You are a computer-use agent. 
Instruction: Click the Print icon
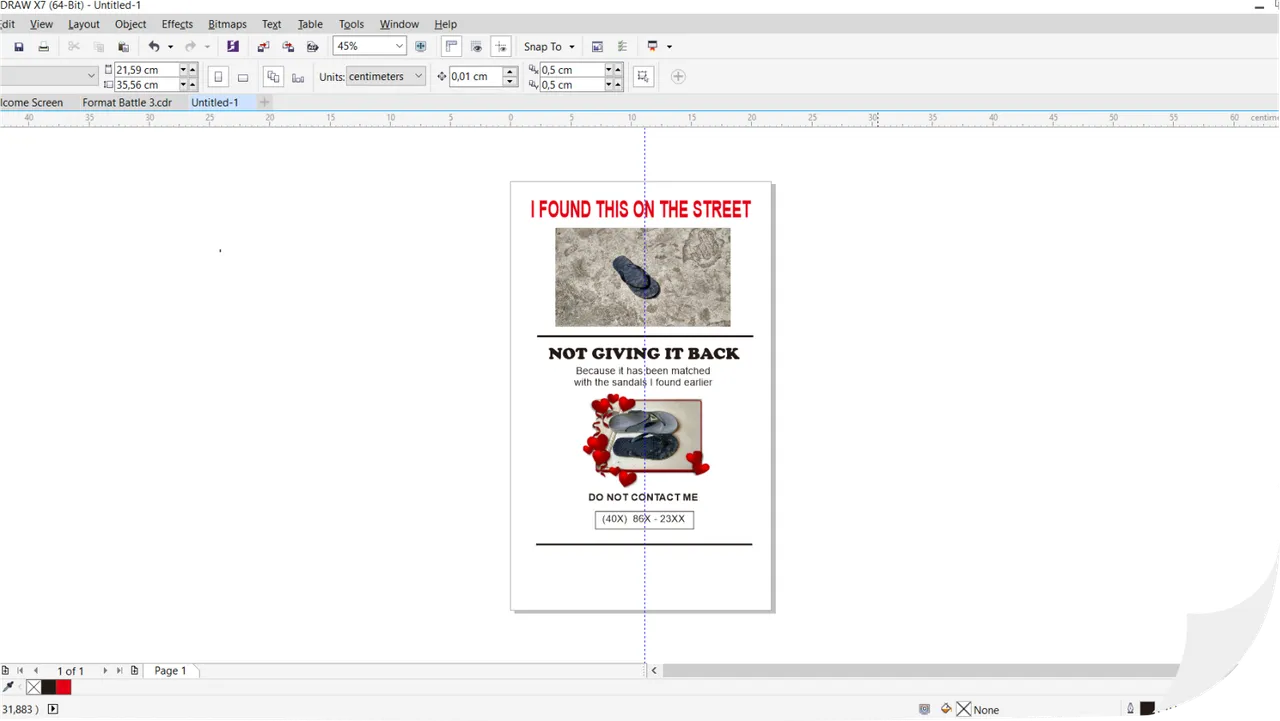(x=43, y=47)
